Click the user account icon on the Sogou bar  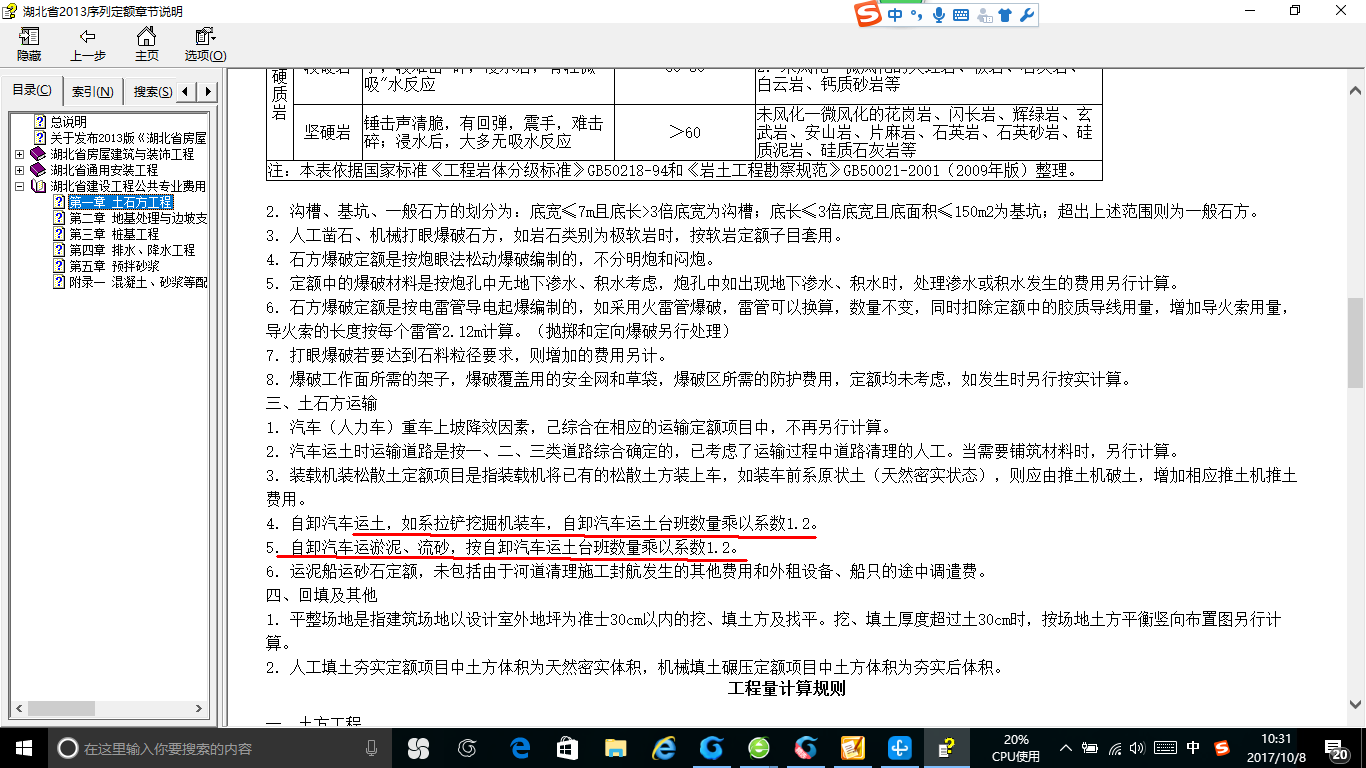(x=984, y=15)
